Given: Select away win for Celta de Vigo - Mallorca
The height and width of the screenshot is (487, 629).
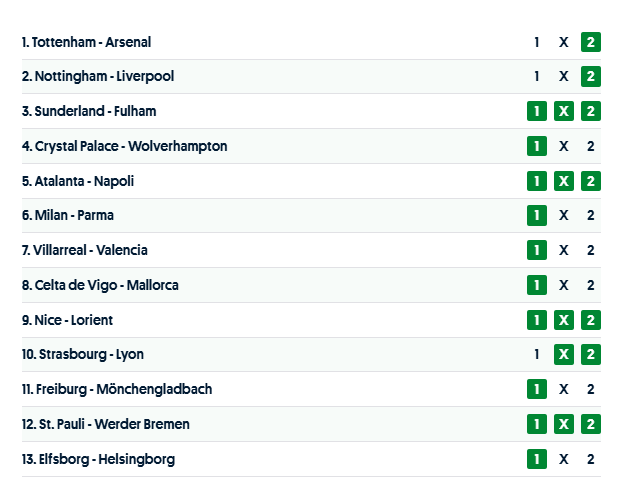Looking at the screenshot, I should 591,285.
